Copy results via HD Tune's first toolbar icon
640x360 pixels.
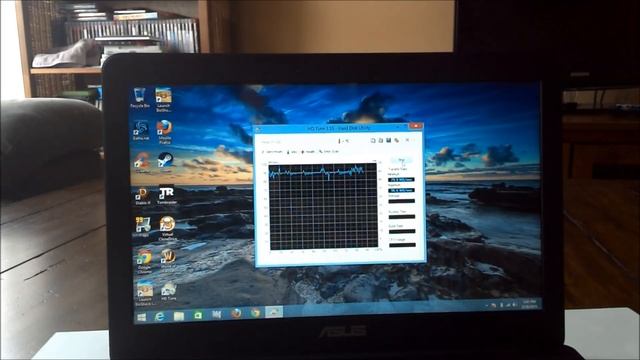click(373, 140)
